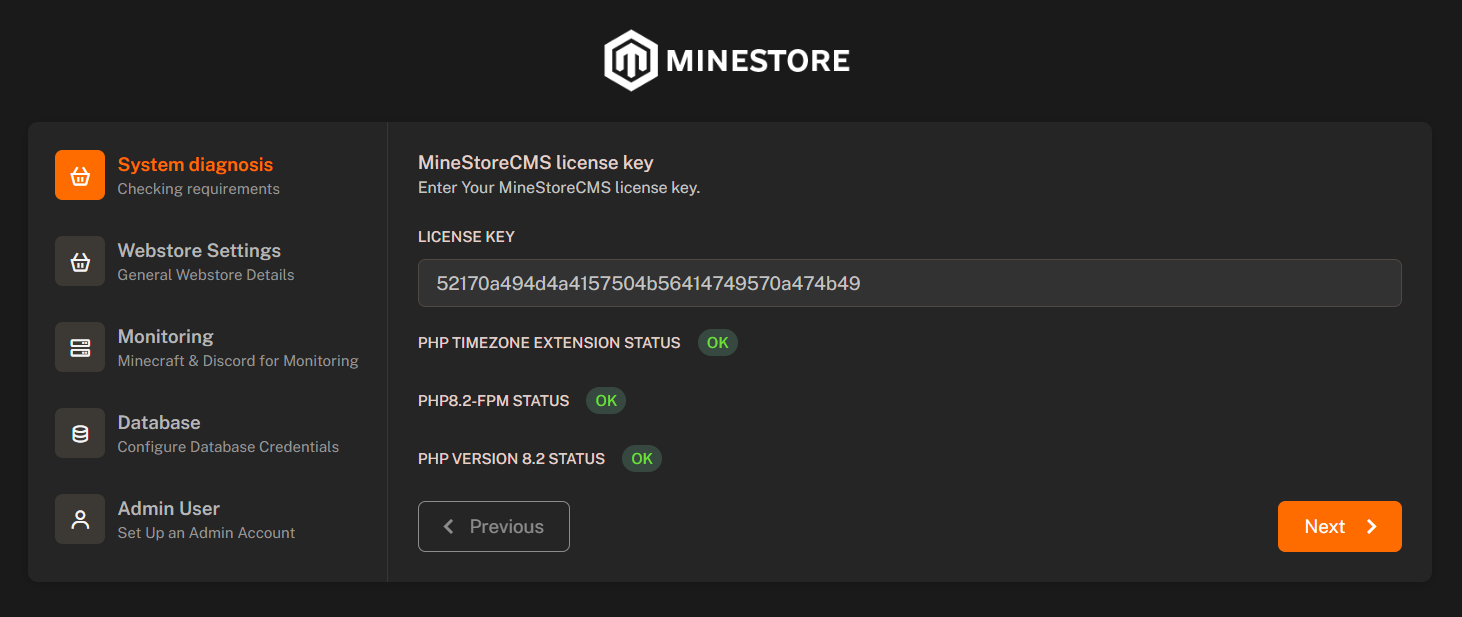Click the Webstore Settings basket icon
The height and width of the screenshot is (617, 1462).
point(80,261)
